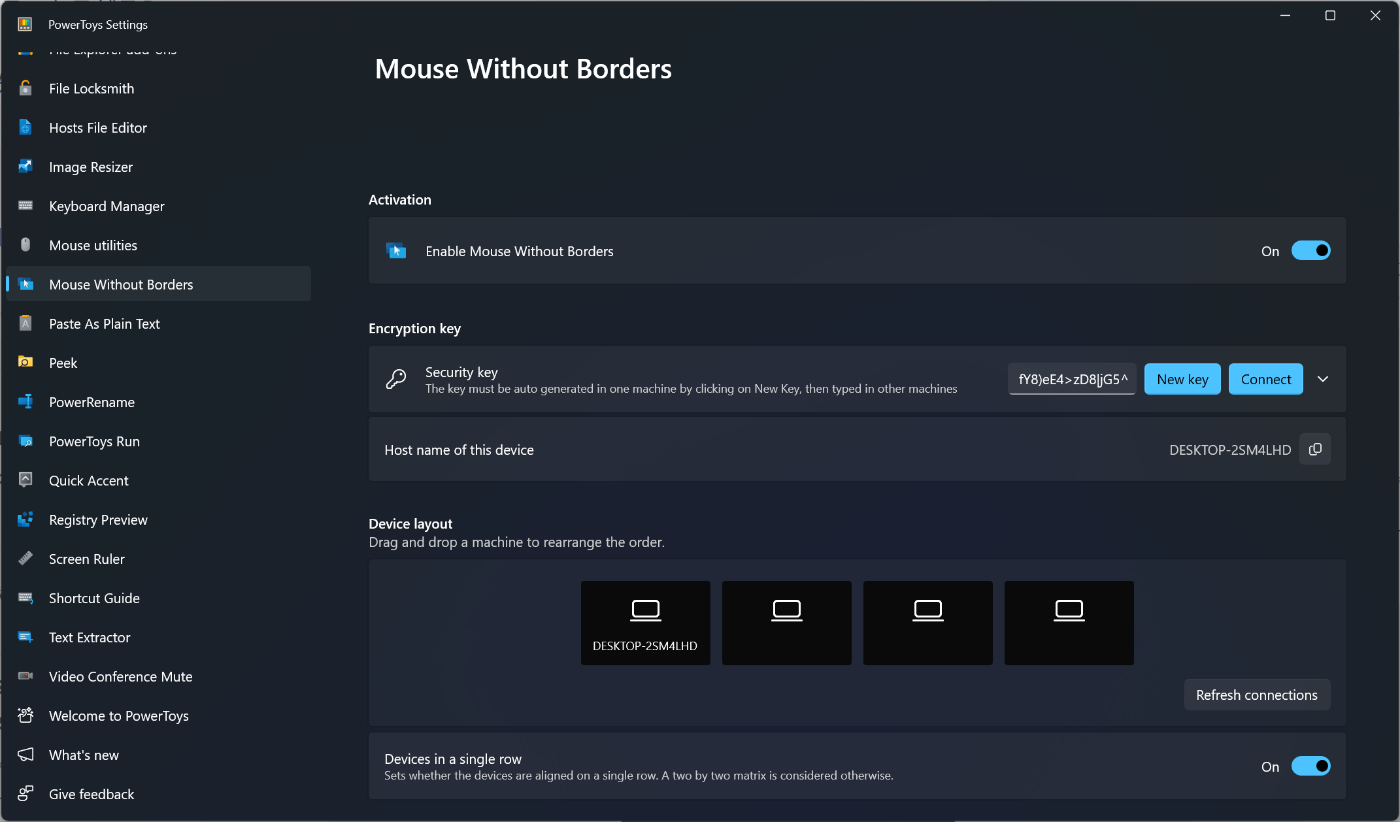Click the Enable Mouse Without Borders row icon

396,251
